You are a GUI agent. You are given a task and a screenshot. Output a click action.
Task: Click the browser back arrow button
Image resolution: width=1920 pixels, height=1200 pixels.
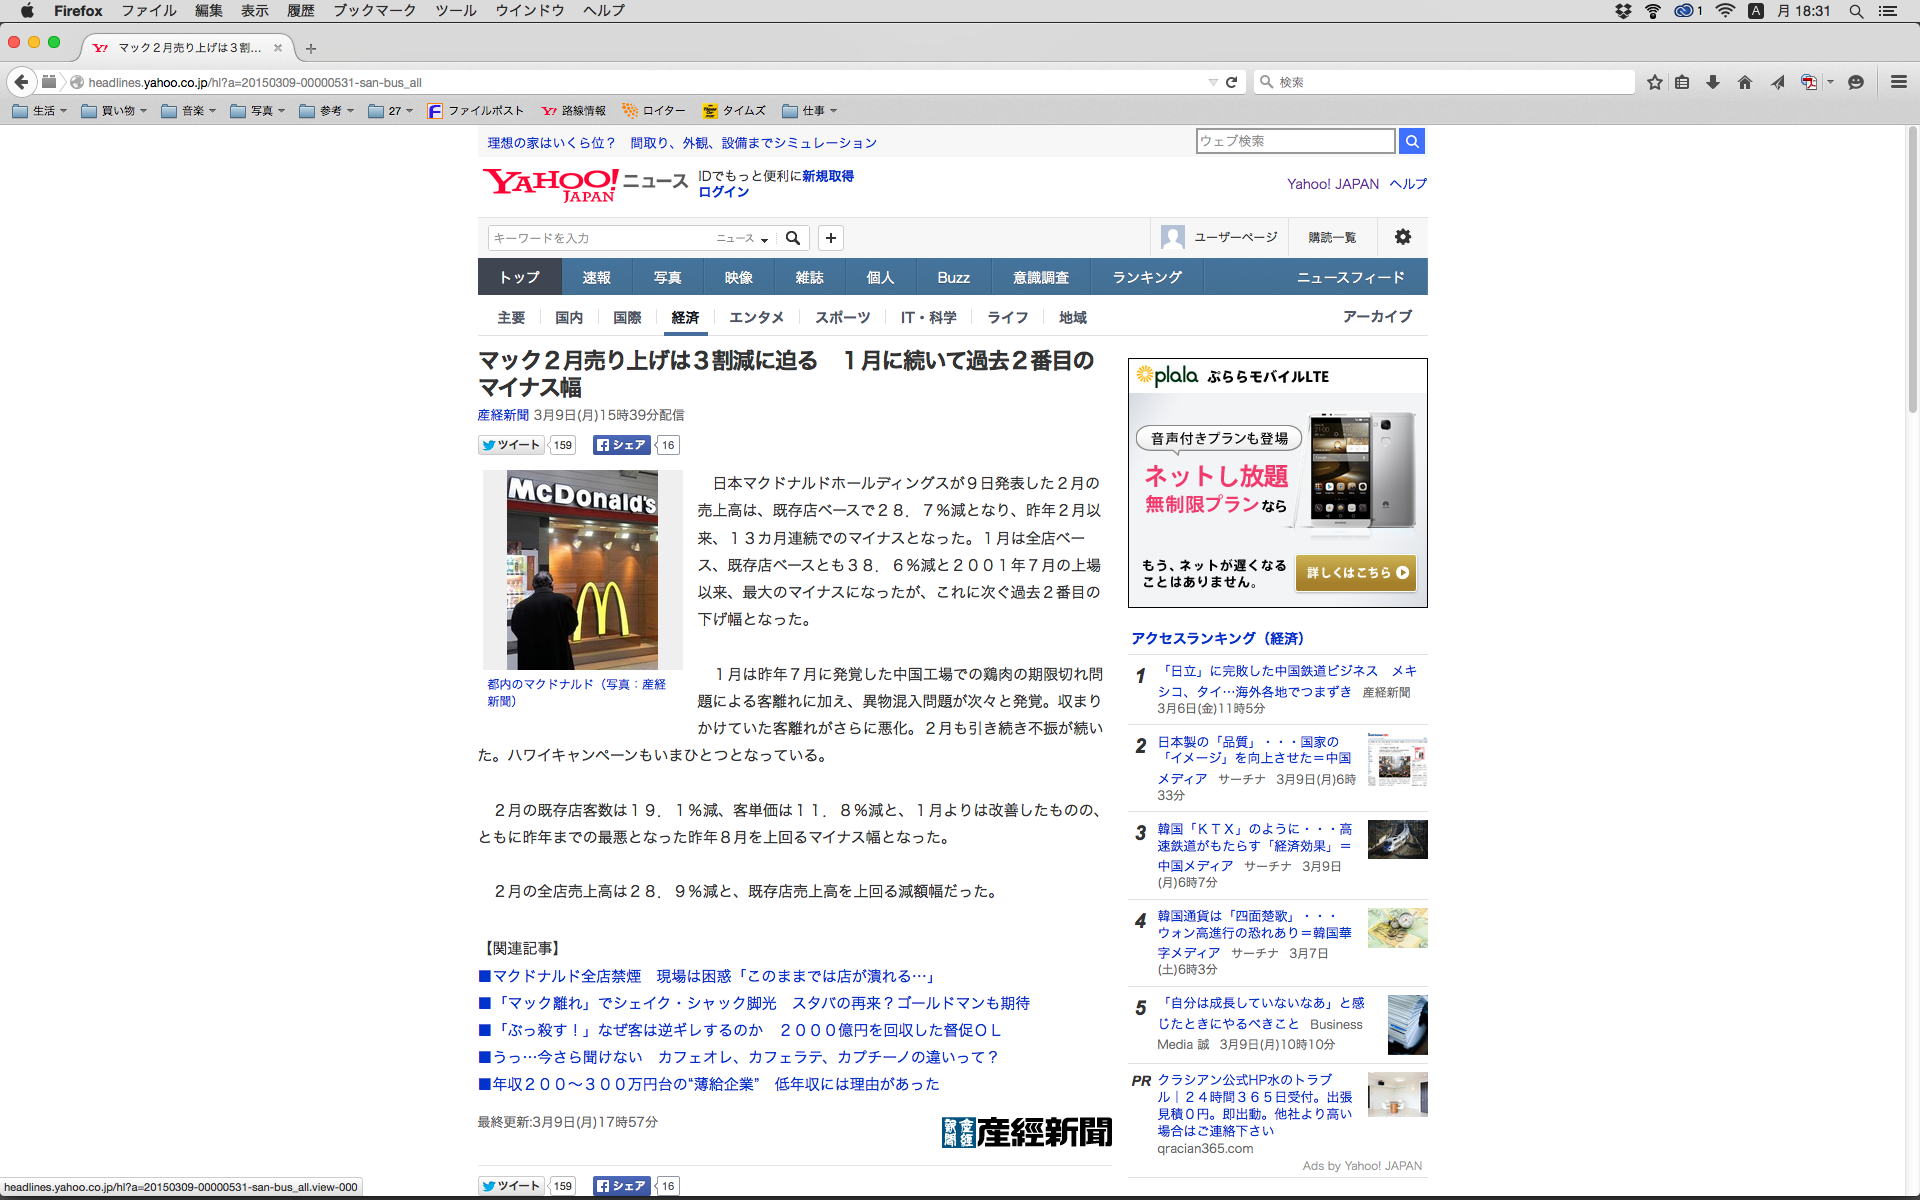pyautogui.click(x=21, y=82)
